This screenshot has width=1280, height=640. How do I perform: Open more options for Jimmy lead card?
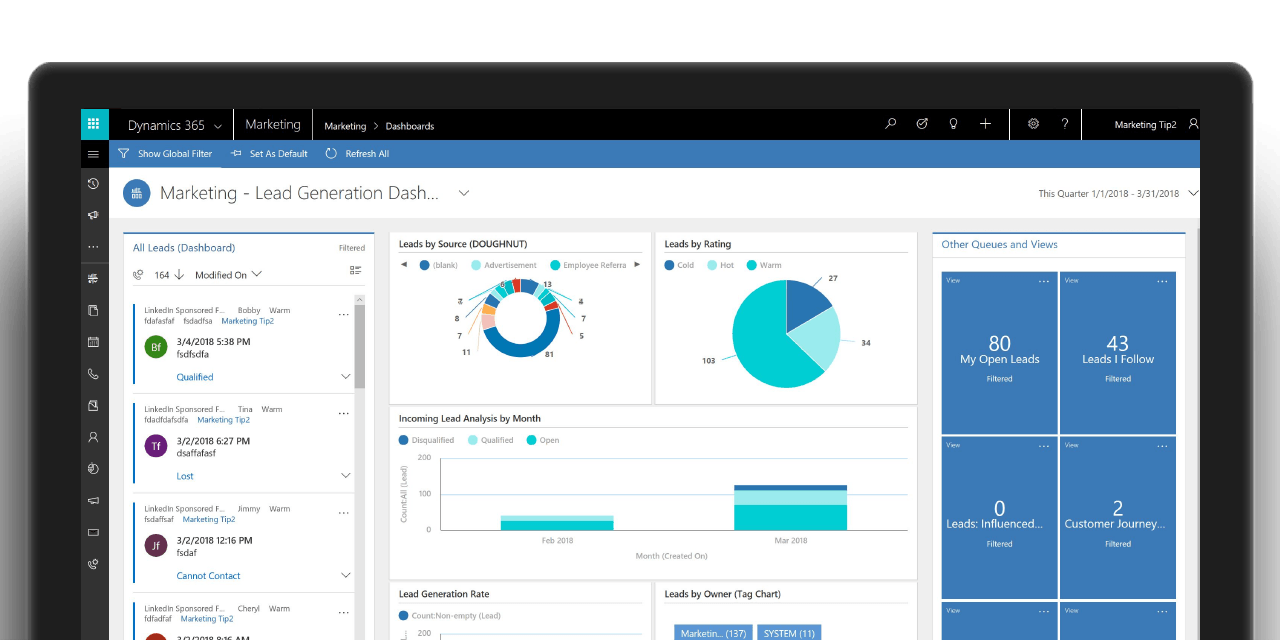click(x=344, y=512)
